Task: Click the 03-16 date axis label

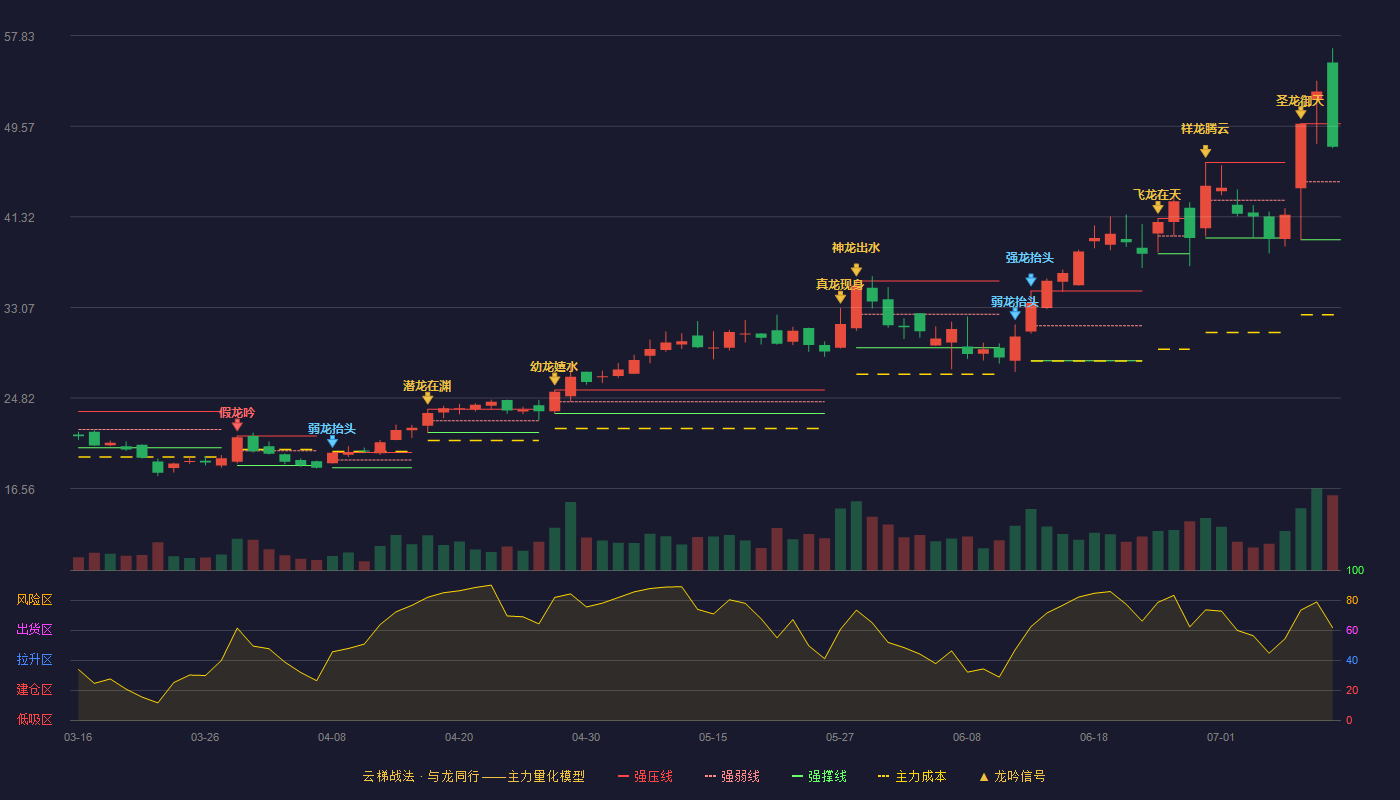Action: pyautogui.click(x=78, y=737)
